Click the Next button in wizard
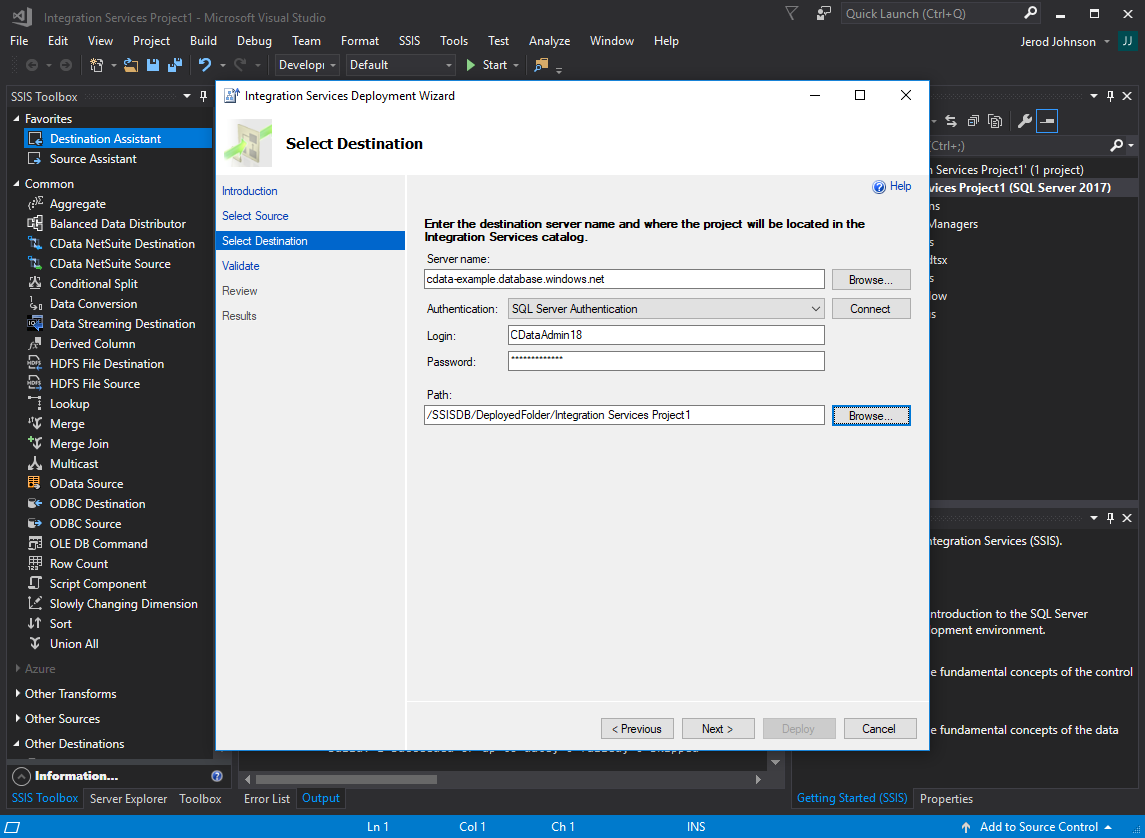The height and width of the screenshot is (838, 1145). tap(717, 729)
